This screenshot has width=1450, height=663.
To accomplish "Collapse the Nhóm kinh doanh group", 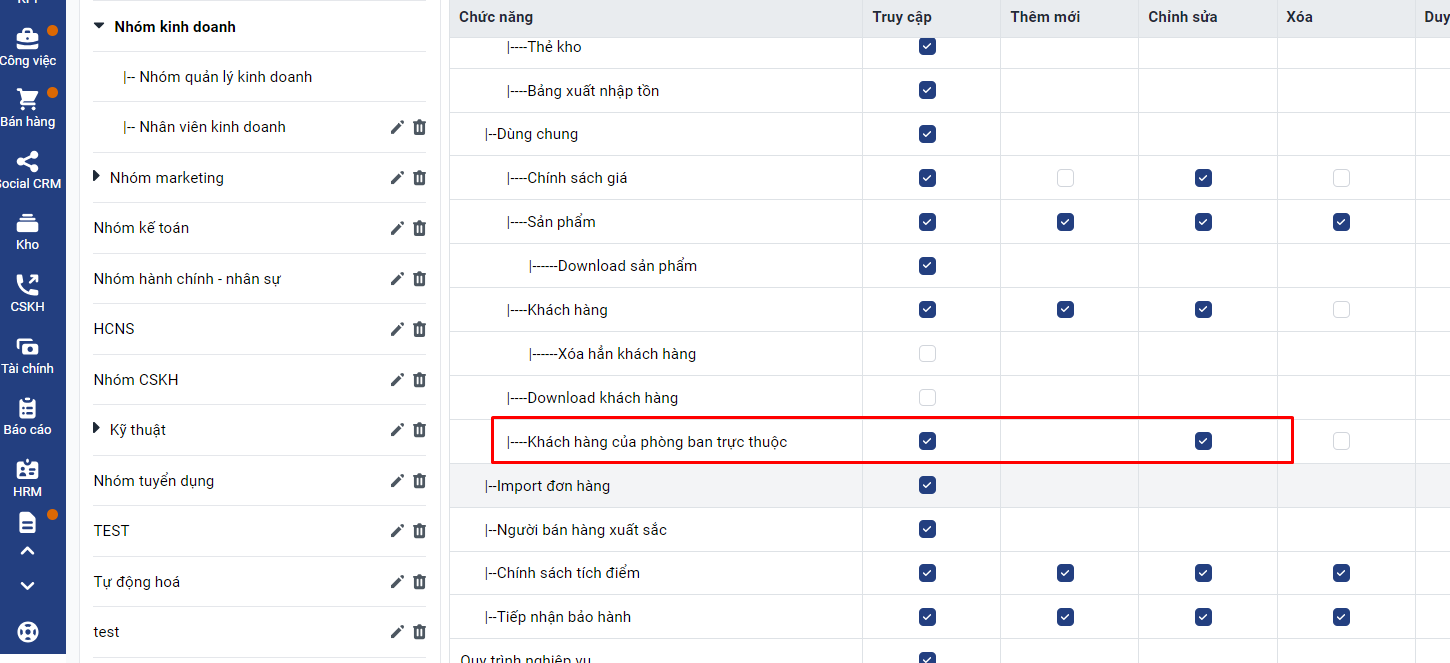I will coord(99,27).
